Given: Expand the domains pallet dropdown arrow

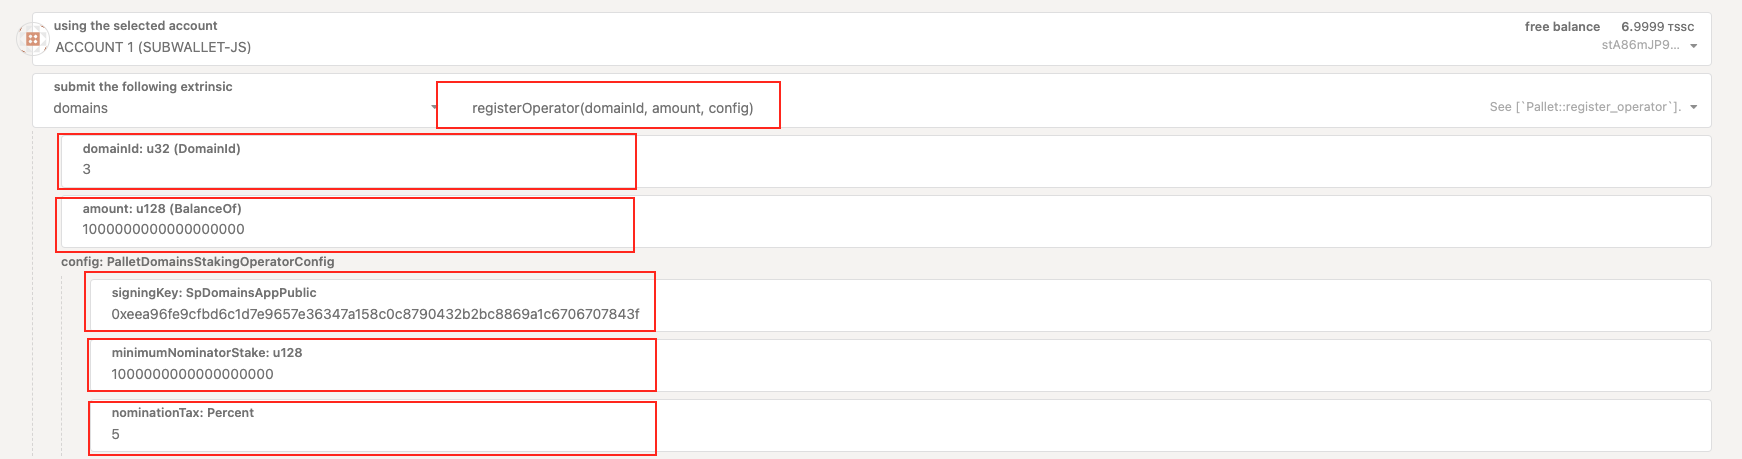Looking at the screenshot, I should (434, 107).
